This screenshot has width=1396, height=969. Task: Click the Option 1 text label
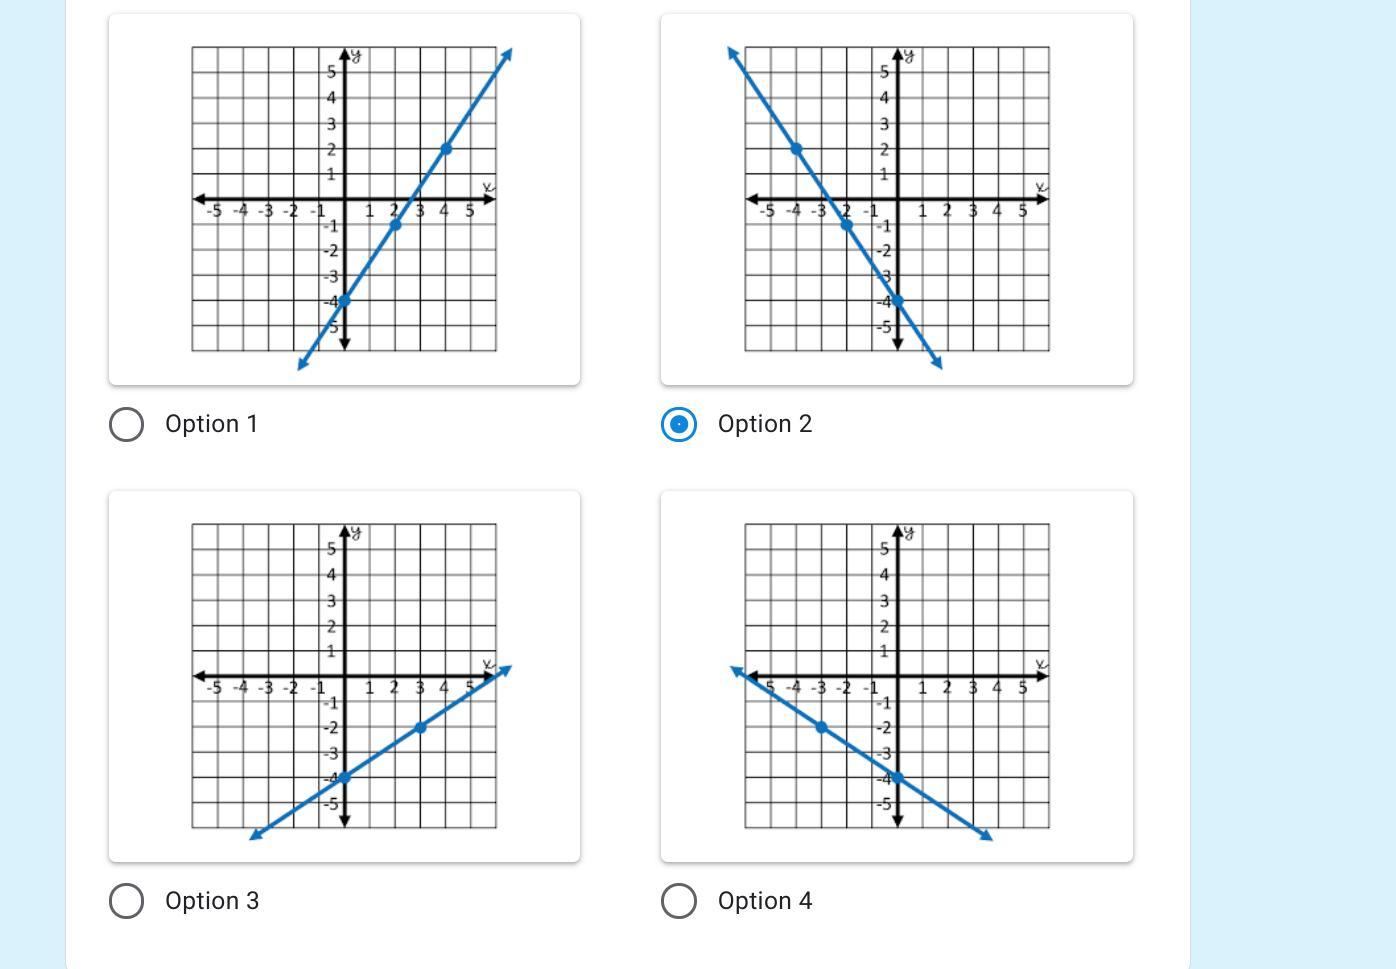click(x=212, y=424)
